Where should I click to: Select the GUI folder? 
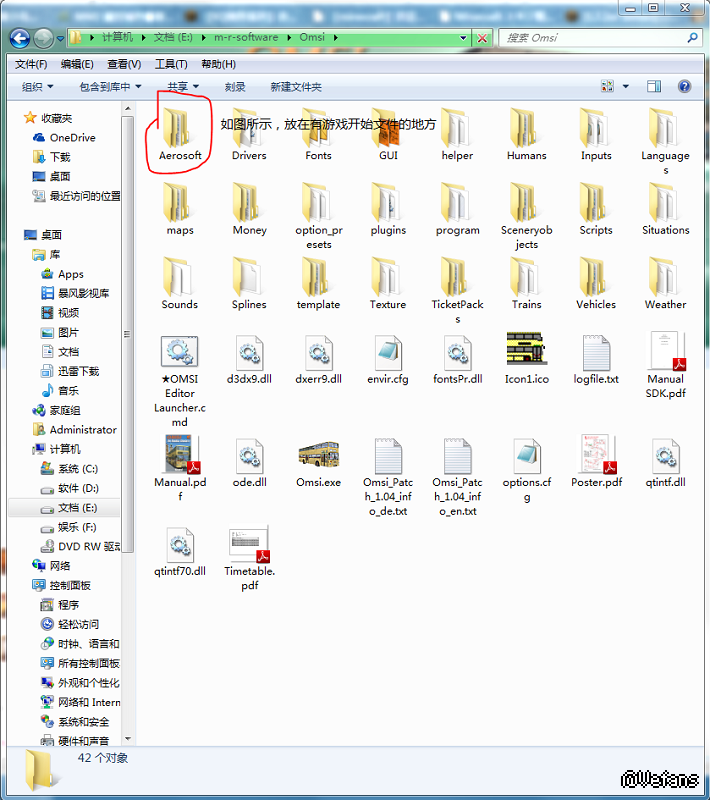tap(388, 135)
